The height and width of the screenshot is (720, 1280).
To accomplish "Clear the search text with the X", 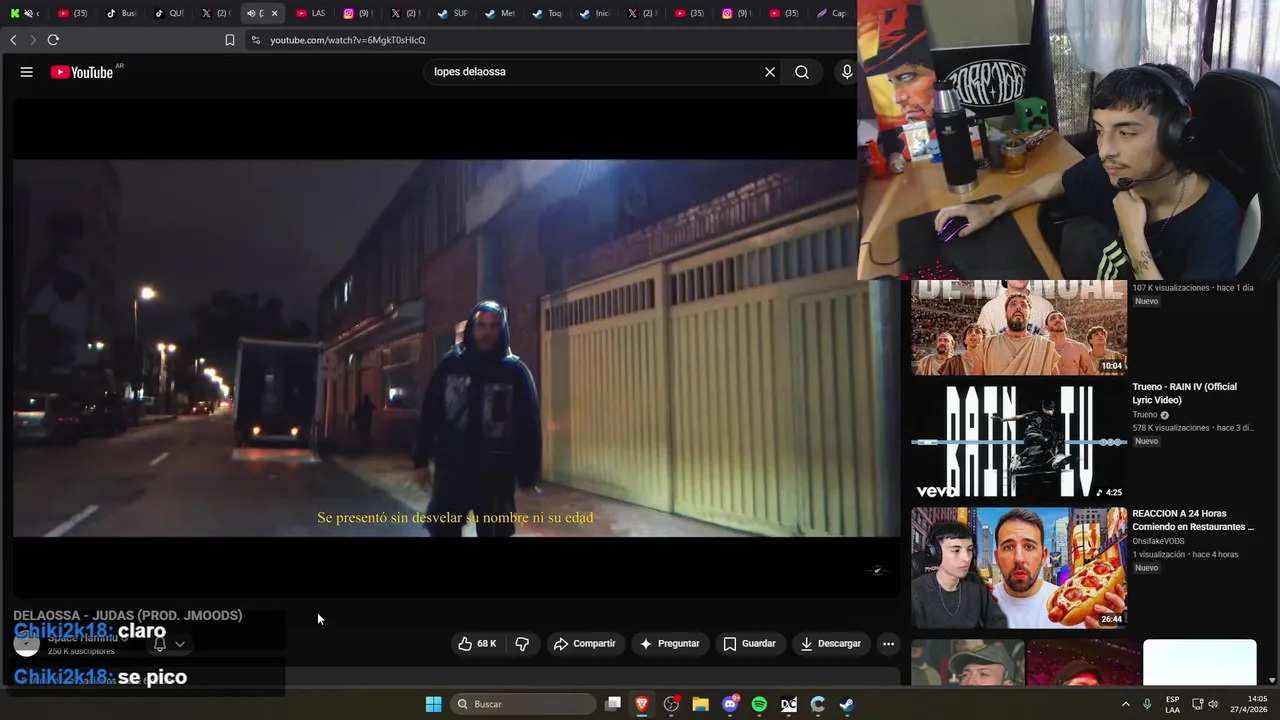I will click(770, 72).
